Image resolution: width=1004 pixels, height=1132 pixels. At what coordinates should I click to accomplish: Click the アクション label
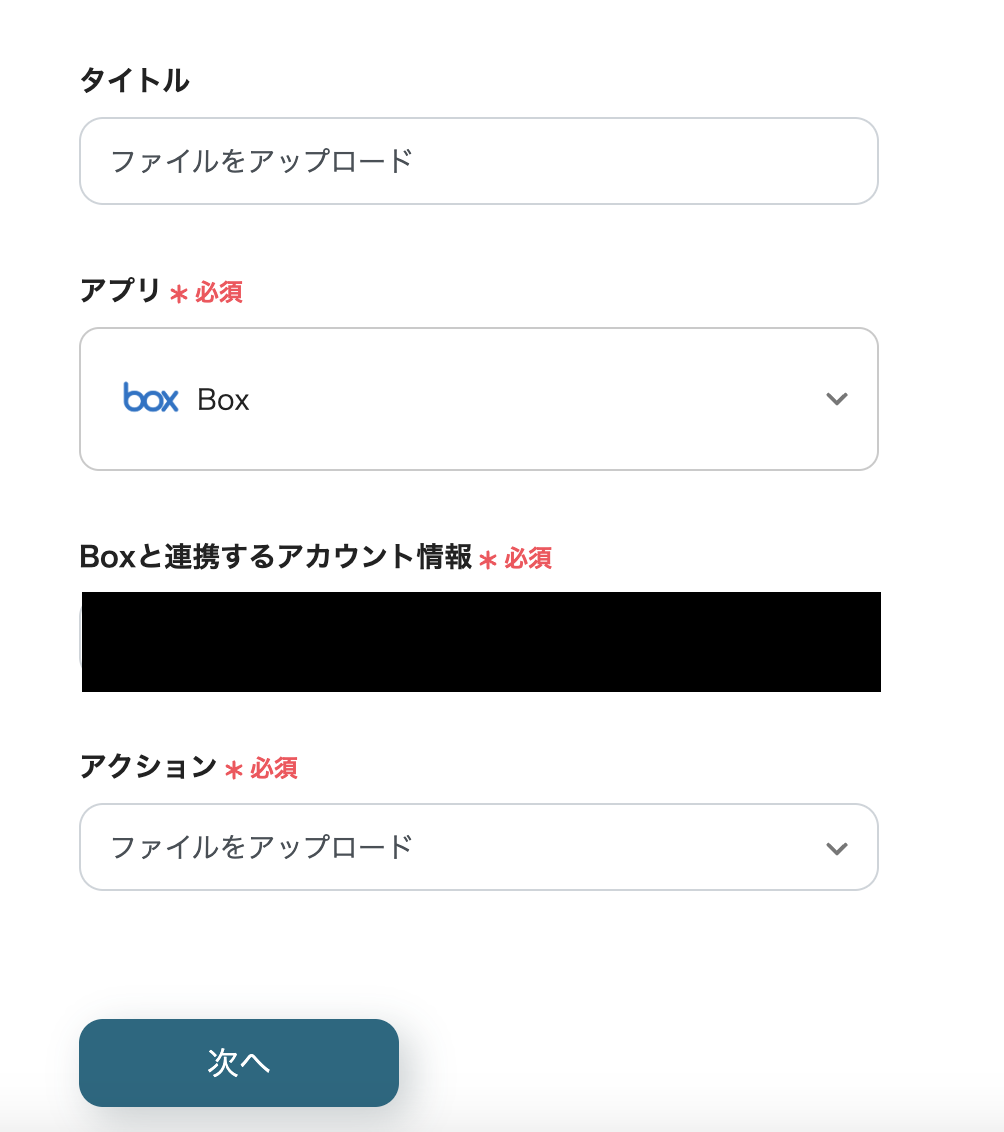(x=148, y=767)
